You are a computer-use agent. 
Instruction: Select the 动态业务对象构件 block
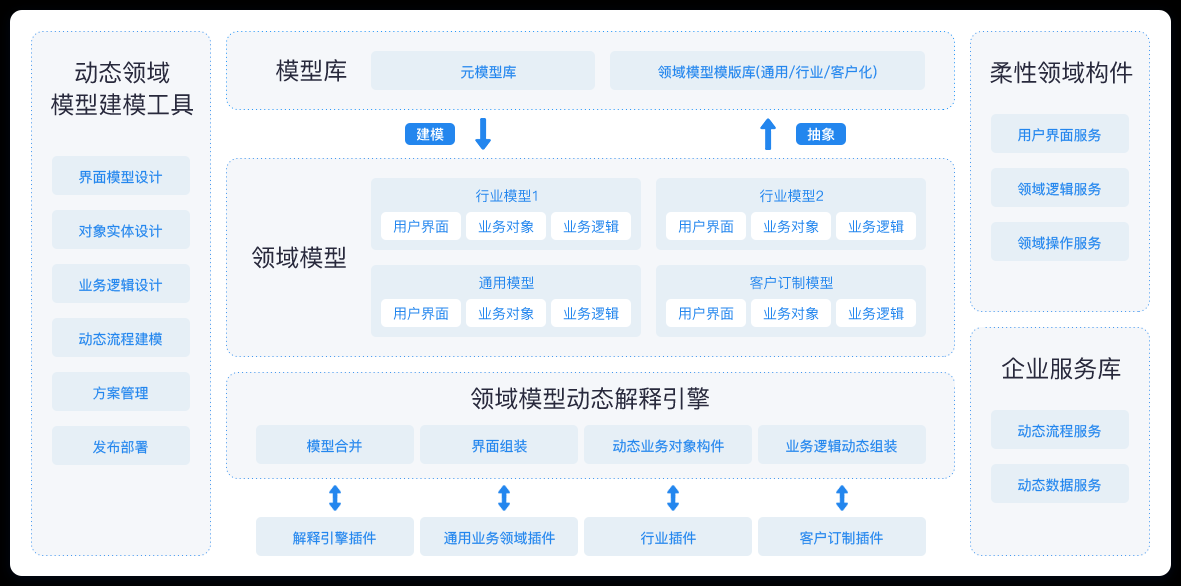click(x=668, y=445)
